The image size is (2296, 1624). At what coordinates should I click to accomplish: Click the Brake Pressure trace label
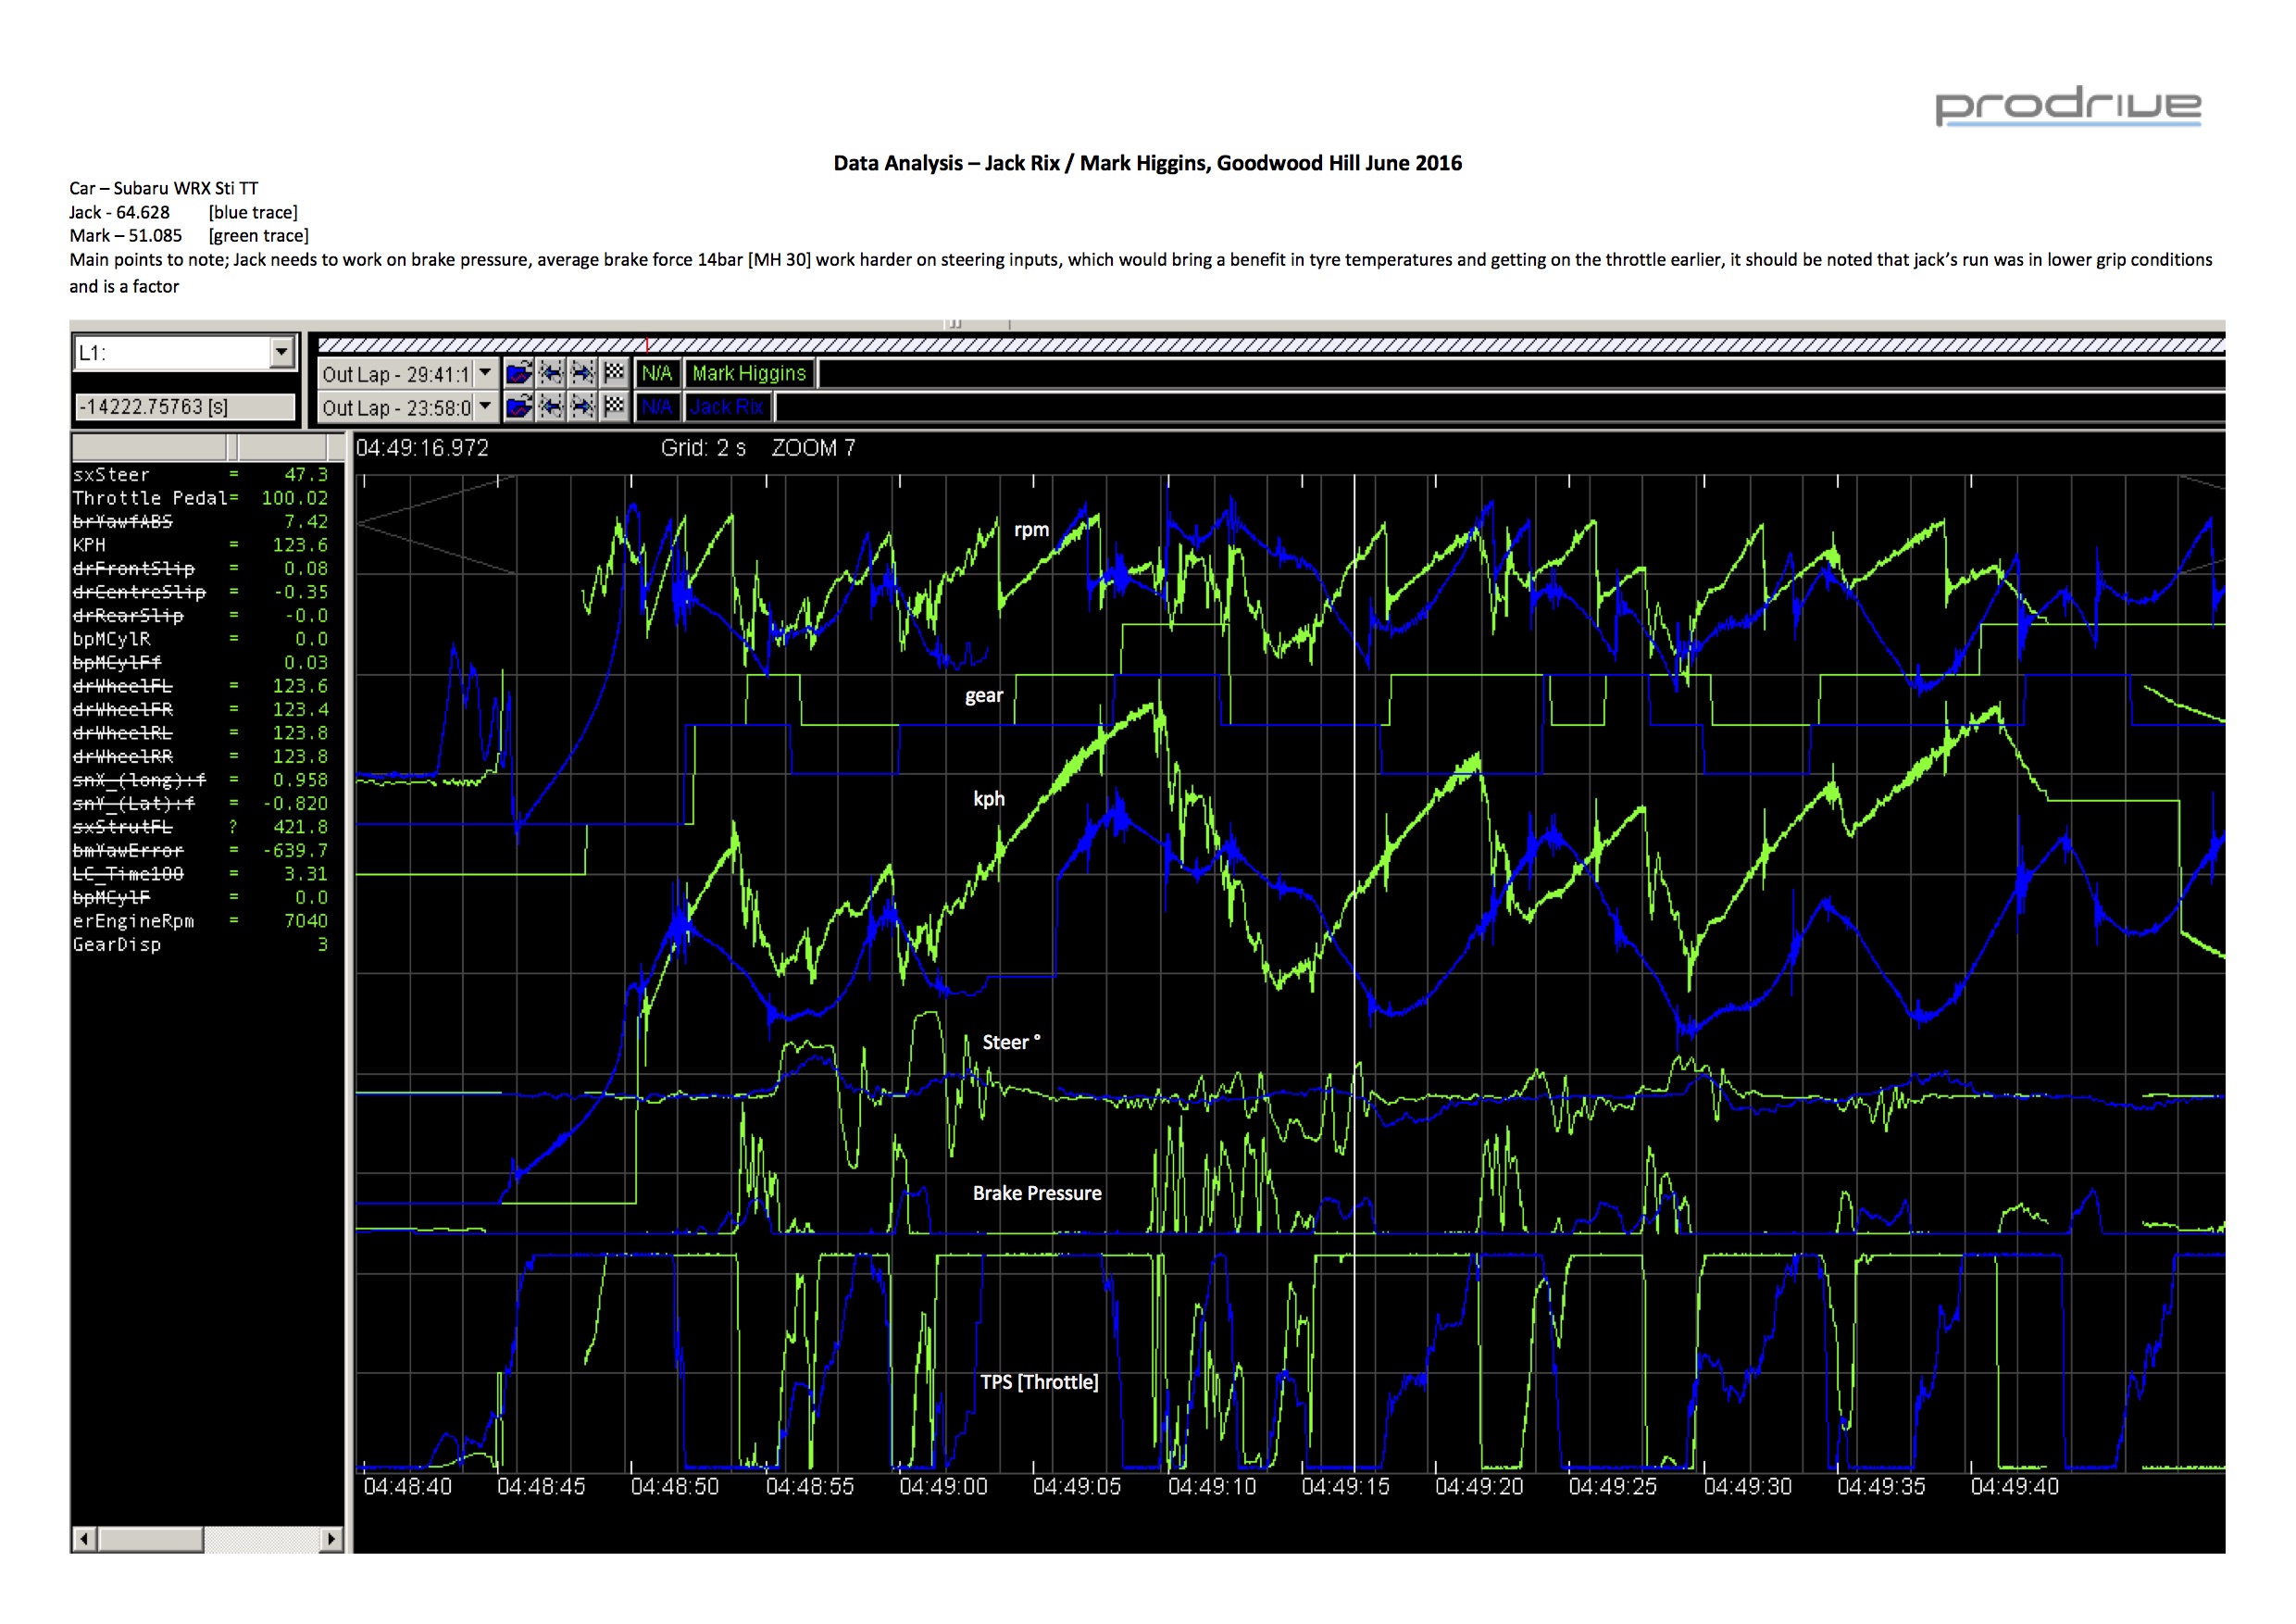[x=1037, y=1193]
